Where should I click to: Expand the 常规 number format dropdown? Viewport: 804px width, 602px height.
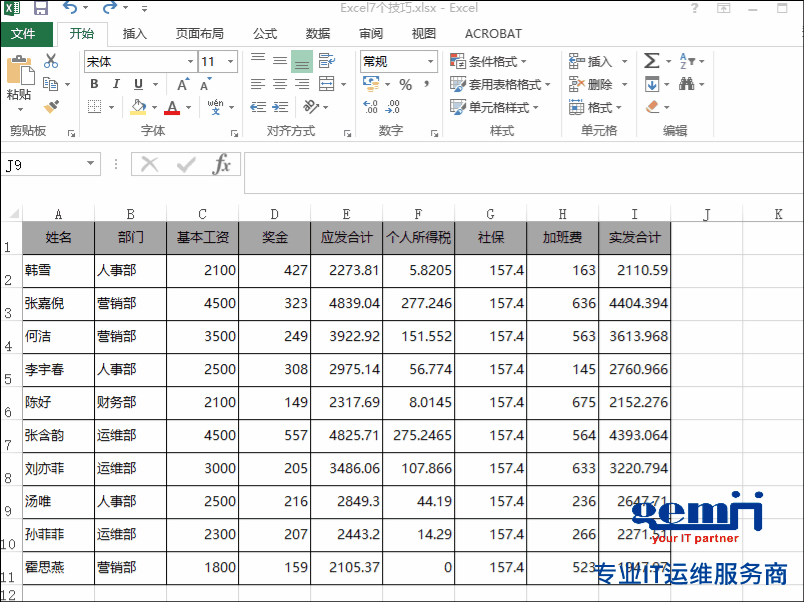click(x=430, y=62)
